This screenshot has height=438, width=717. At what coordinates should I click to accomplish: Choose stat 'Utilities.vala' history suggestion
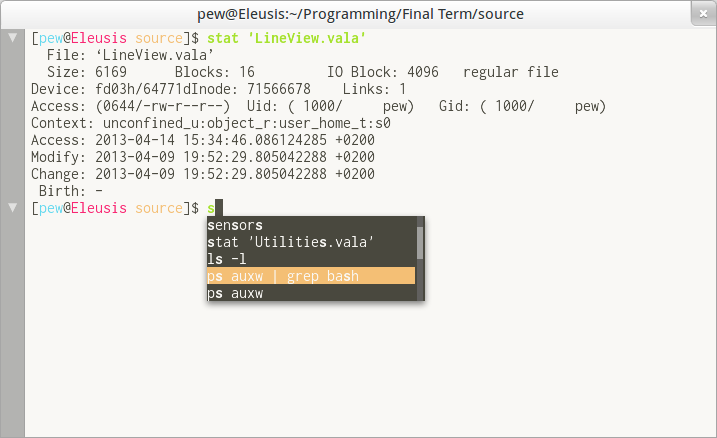pos(311,242)
